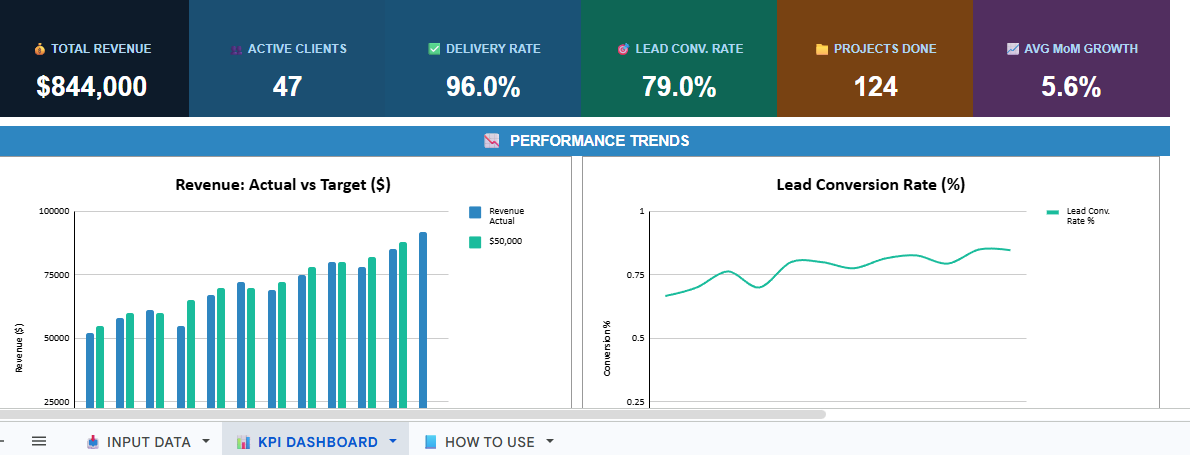Click the TOTAL REVENUE label
The height and width of the screenshot is (455, 1190).
pyautogui.click(x=101, y=49)
